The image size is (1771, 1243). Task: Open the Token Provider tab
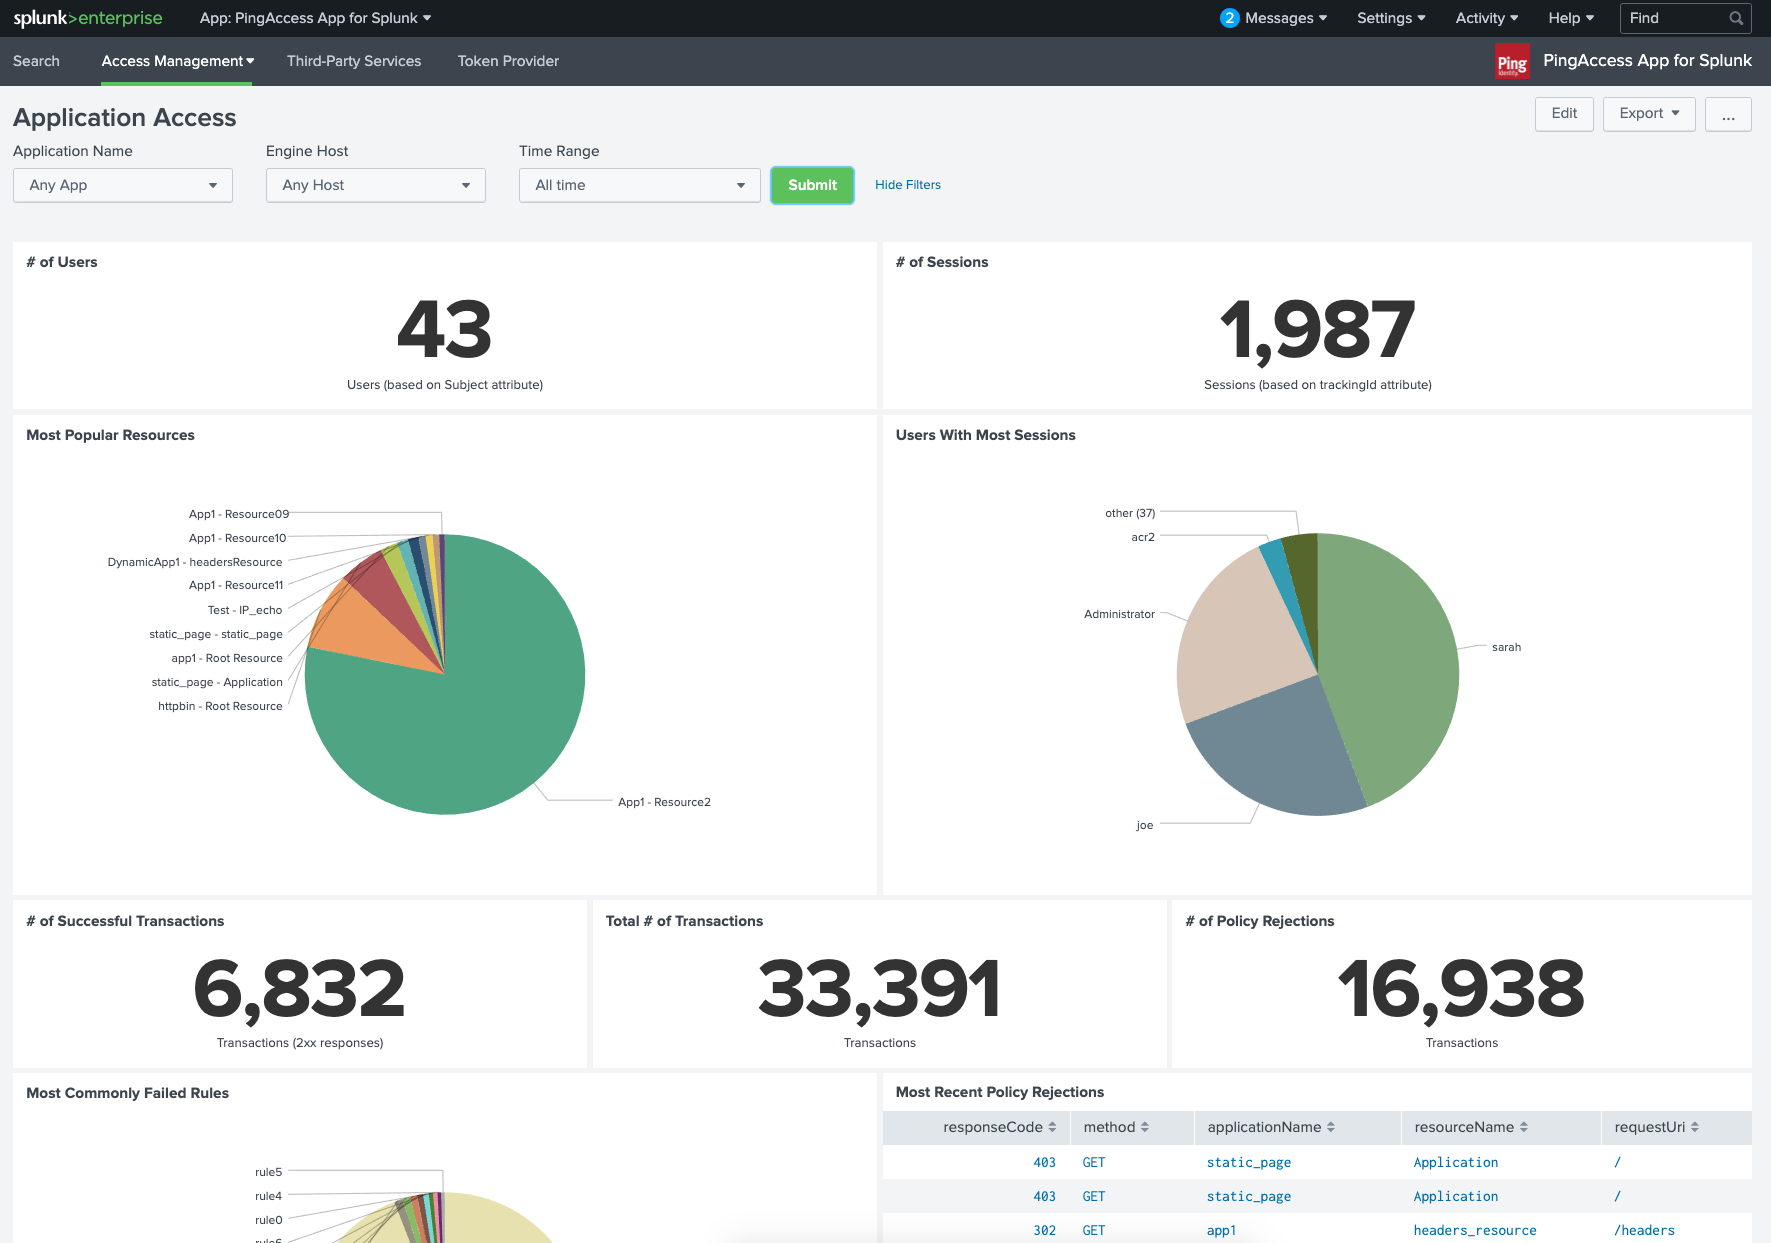[508, 61]
